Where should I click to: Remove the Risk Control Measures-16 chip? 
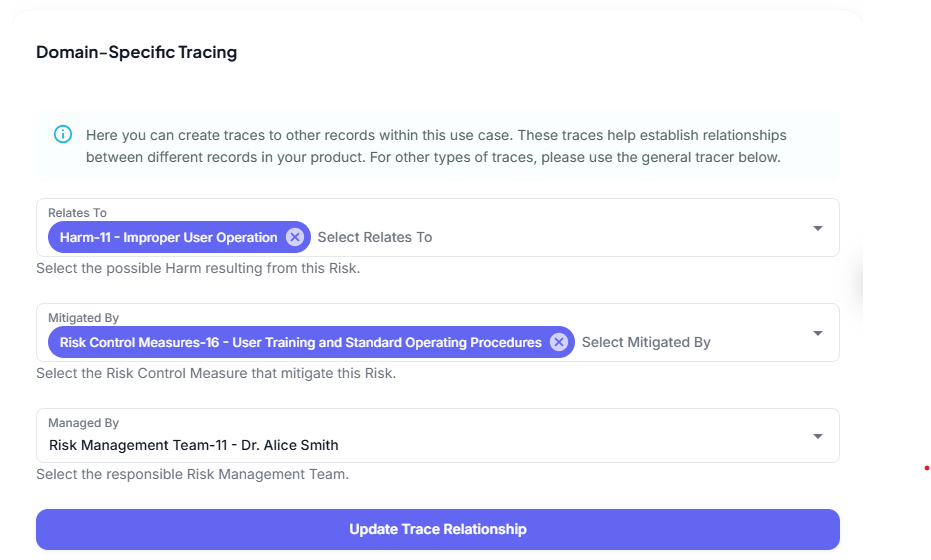(x=559, y=342)
